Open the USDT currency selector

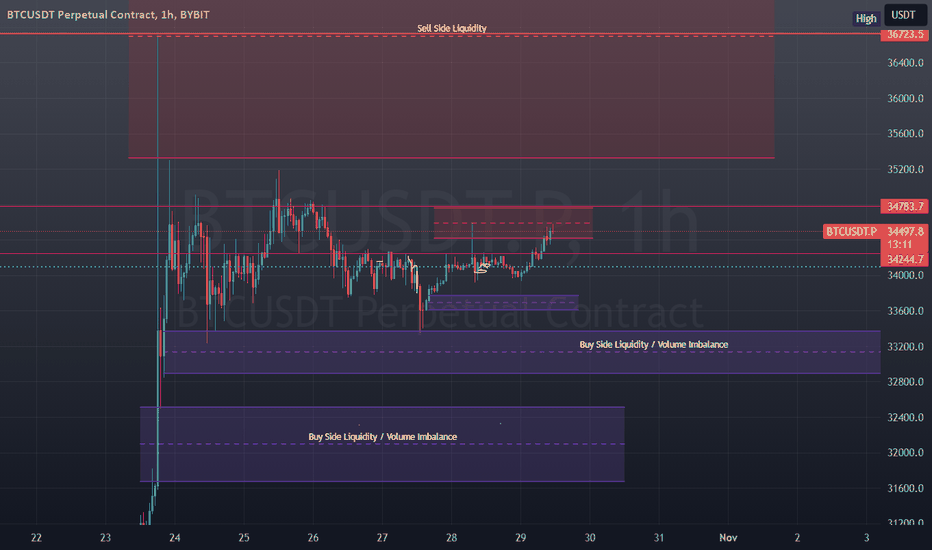[905, 15]
